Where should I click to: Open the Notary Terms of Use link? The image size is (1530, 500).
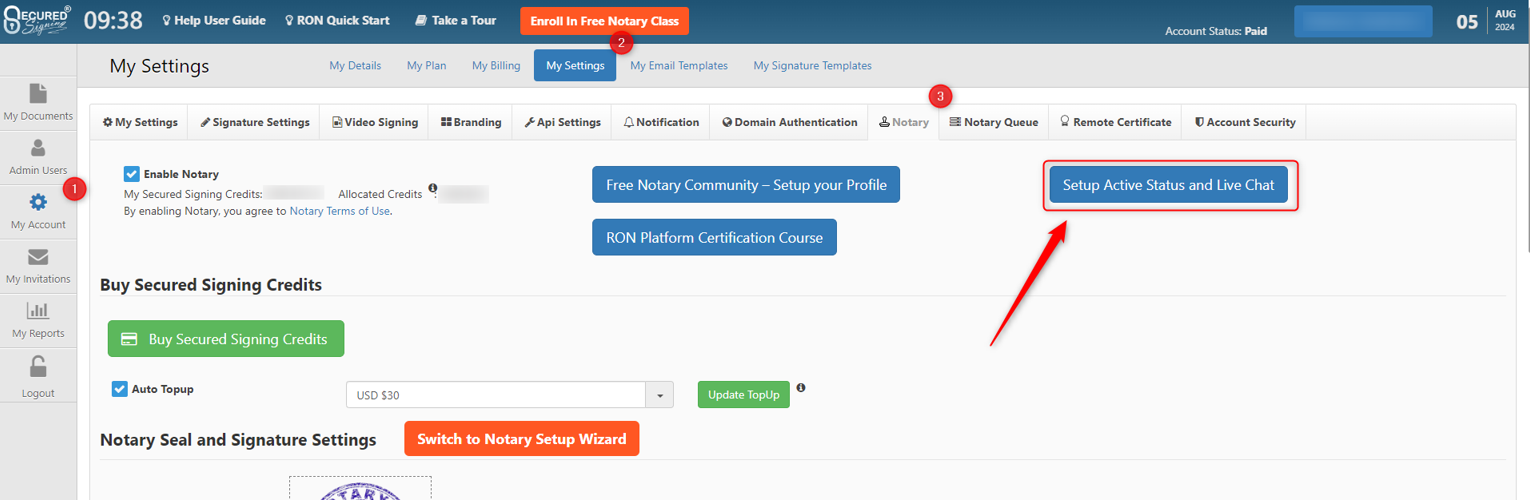[x=339, y=211]
